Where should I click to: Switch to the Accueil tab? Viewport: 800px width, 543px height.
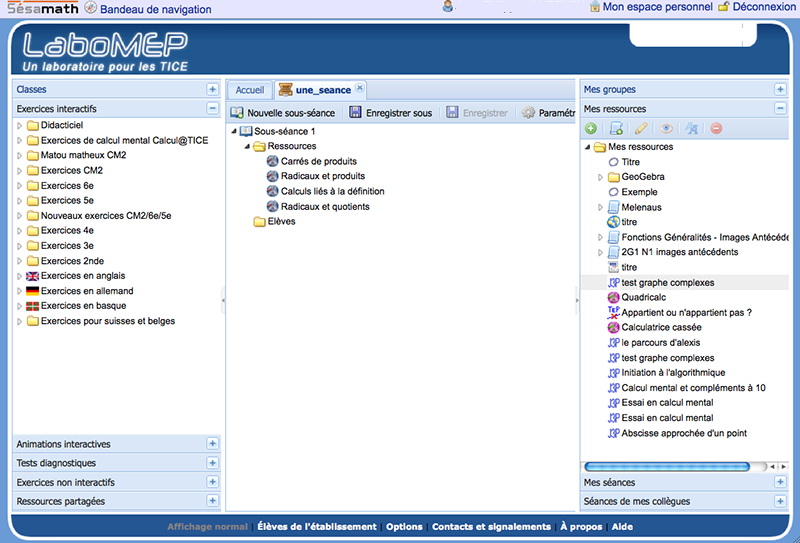pos(249,90)
